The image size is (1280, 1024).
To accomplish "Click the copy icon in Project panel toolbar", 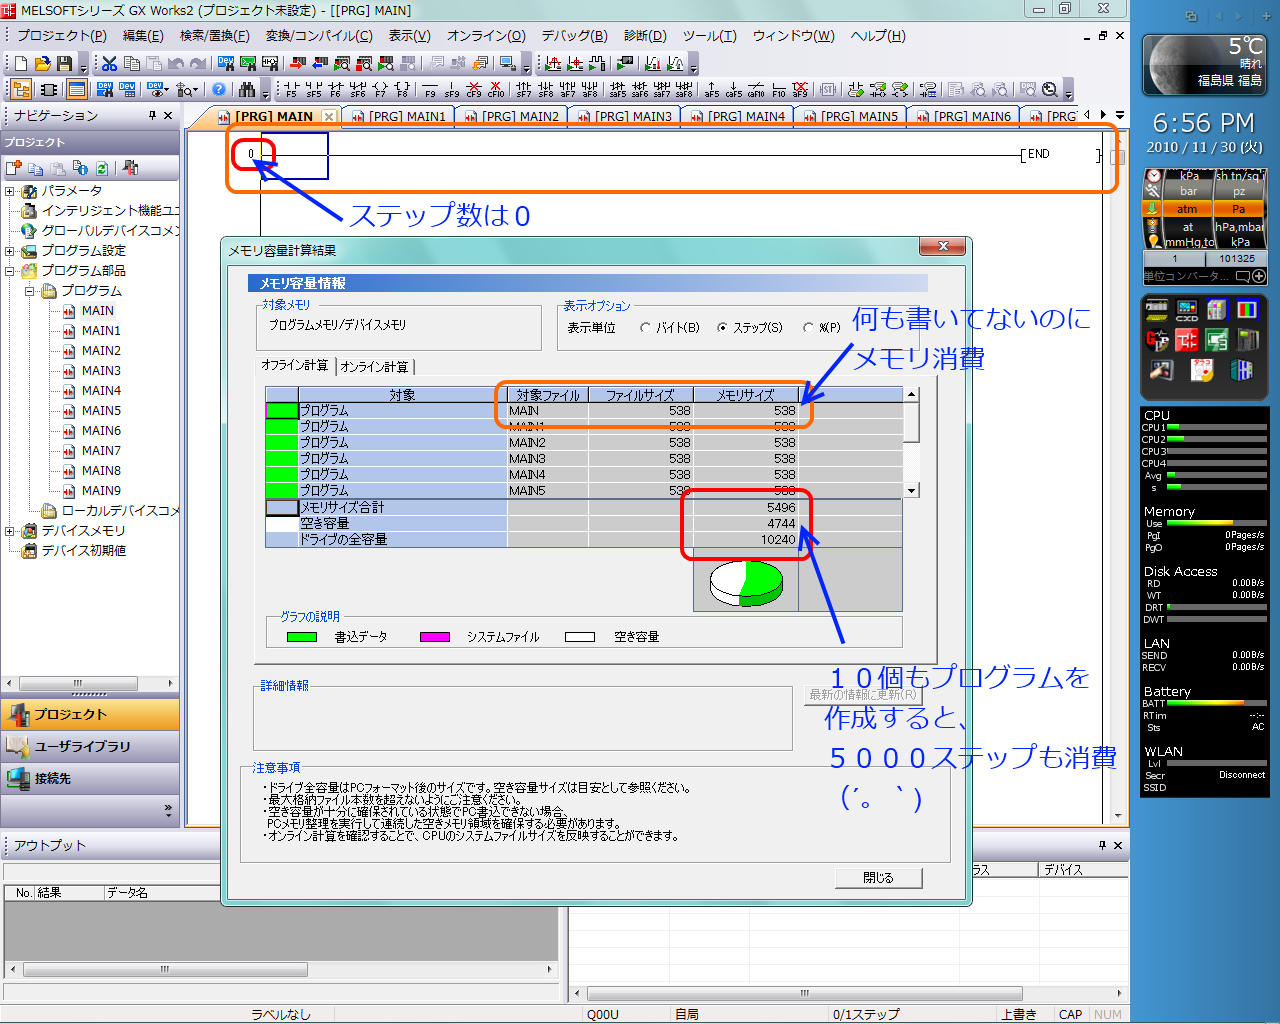I will [x=36, y=168].
